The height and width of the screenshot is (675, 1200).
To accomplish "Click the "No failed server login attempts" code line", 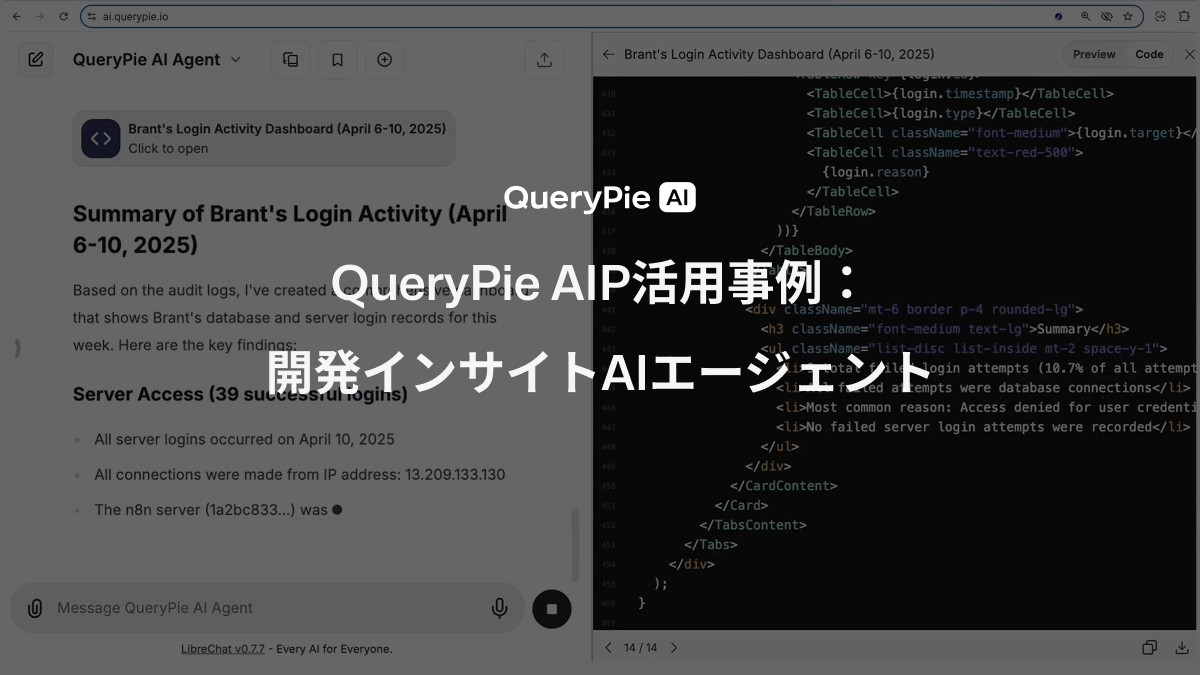I will click(x=983, y=427).
